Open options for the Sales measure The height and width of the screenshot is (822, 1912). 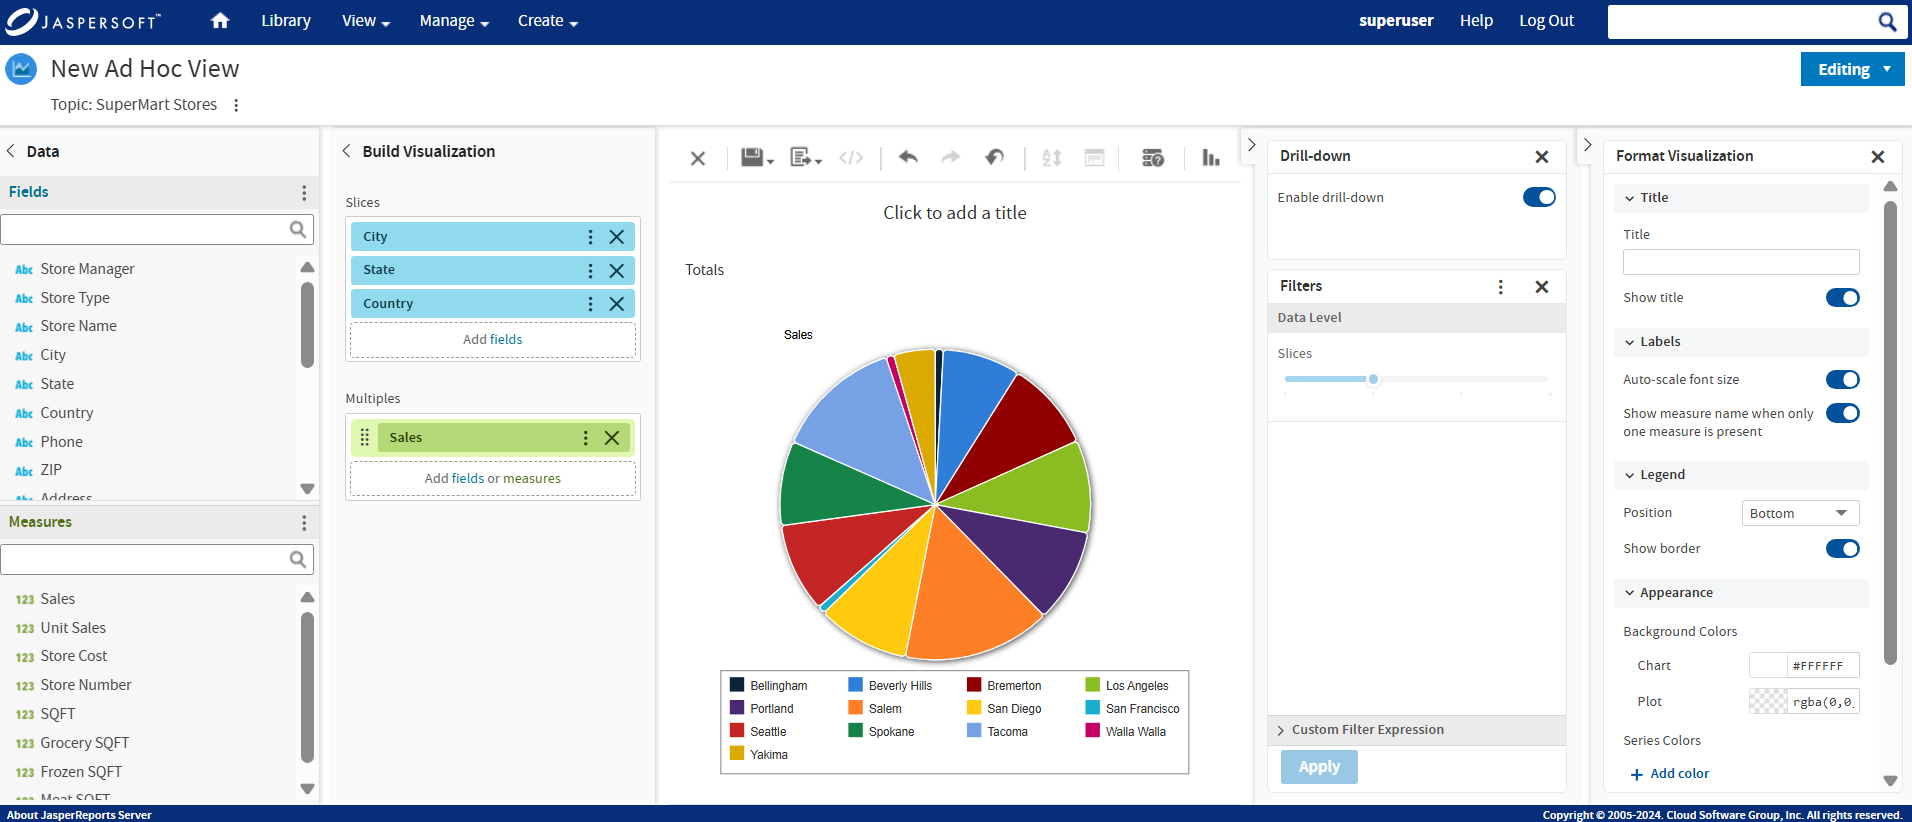585,438
